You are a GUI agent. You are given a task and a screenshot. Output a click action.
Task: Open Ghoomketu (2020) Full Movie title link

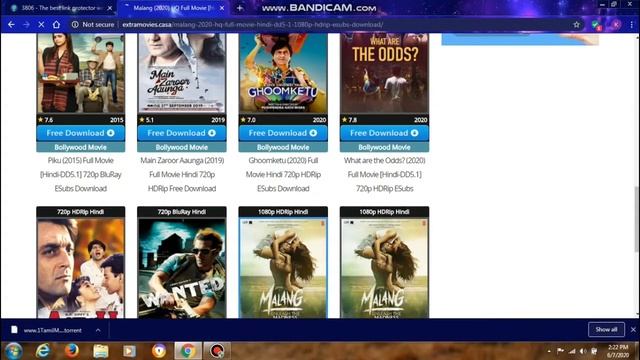[283, 174]
